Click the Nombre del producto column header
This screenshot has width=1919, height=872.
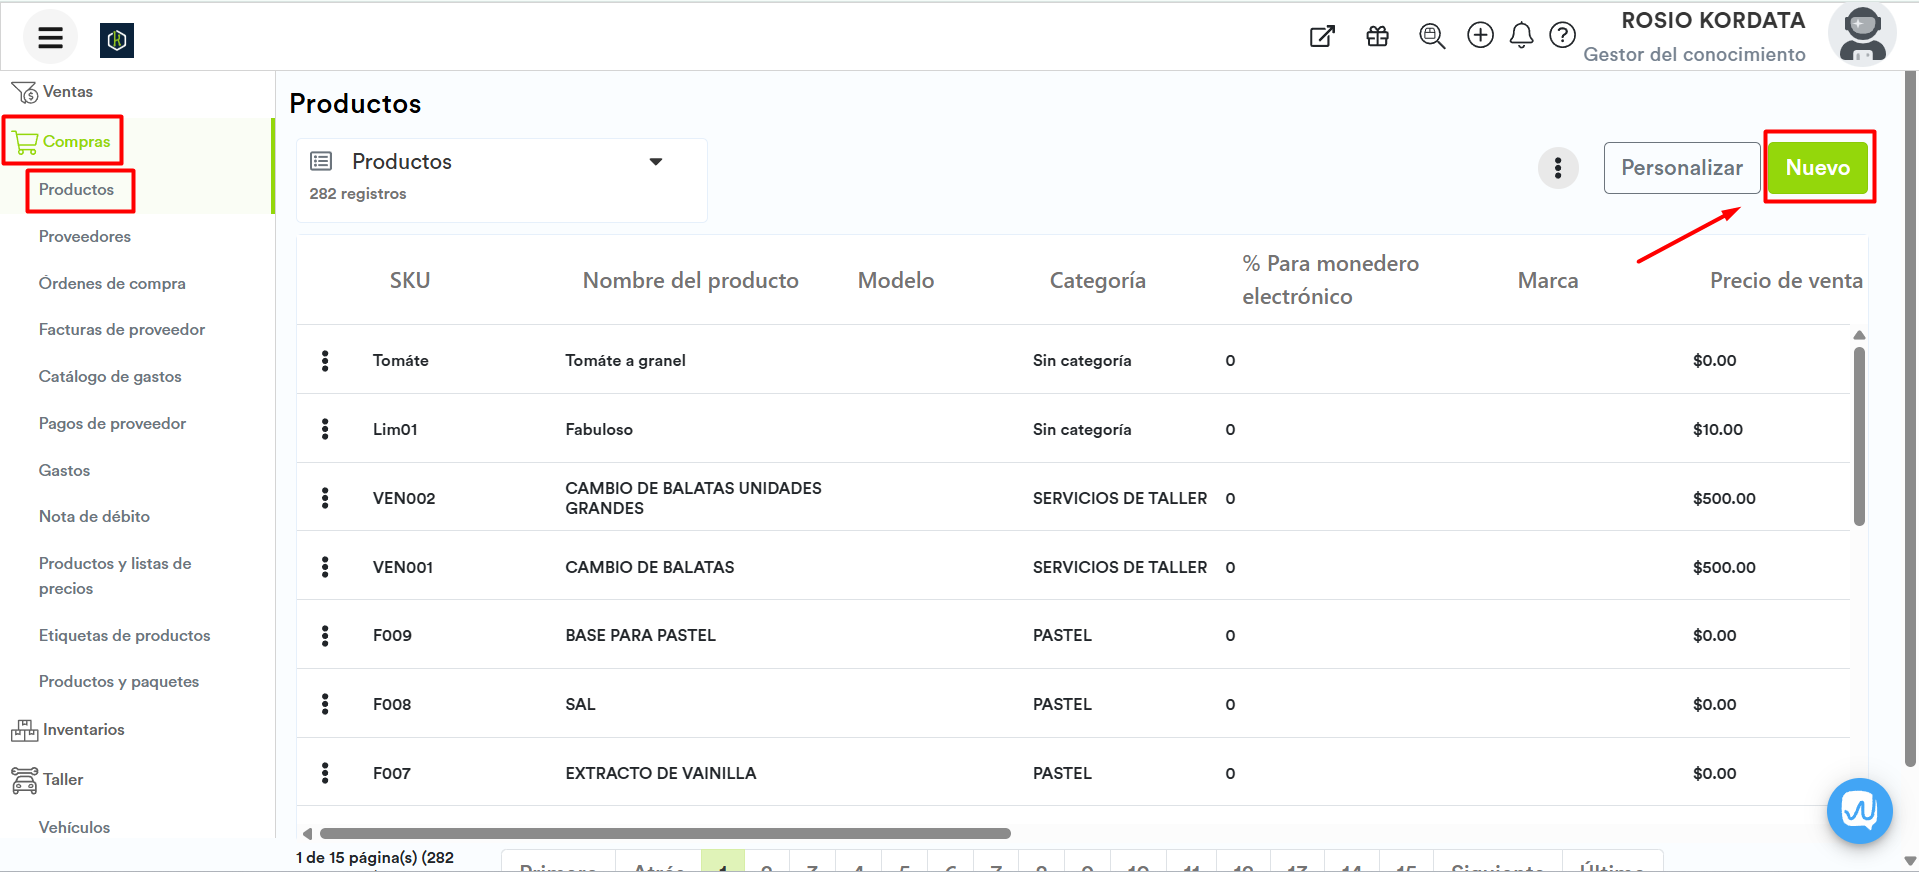690,281
